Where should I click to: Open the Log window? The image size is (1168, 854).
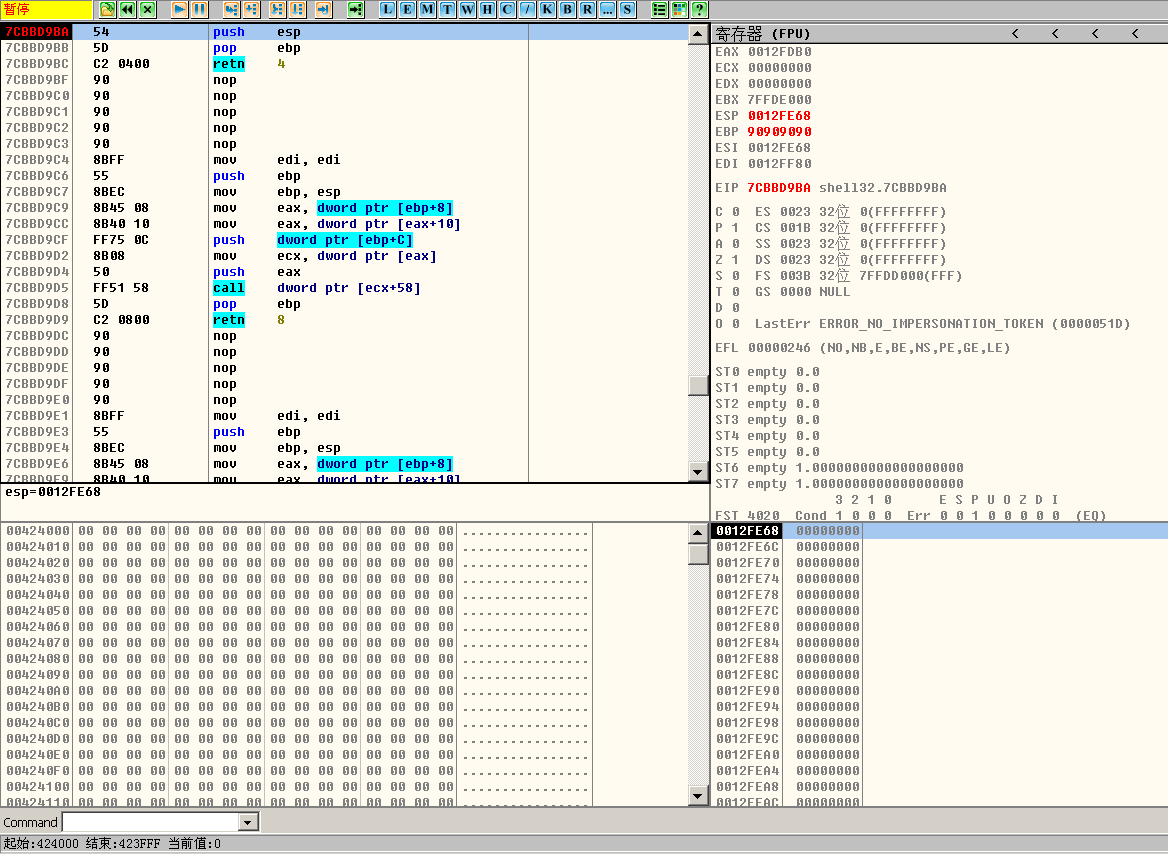[386, 9]
